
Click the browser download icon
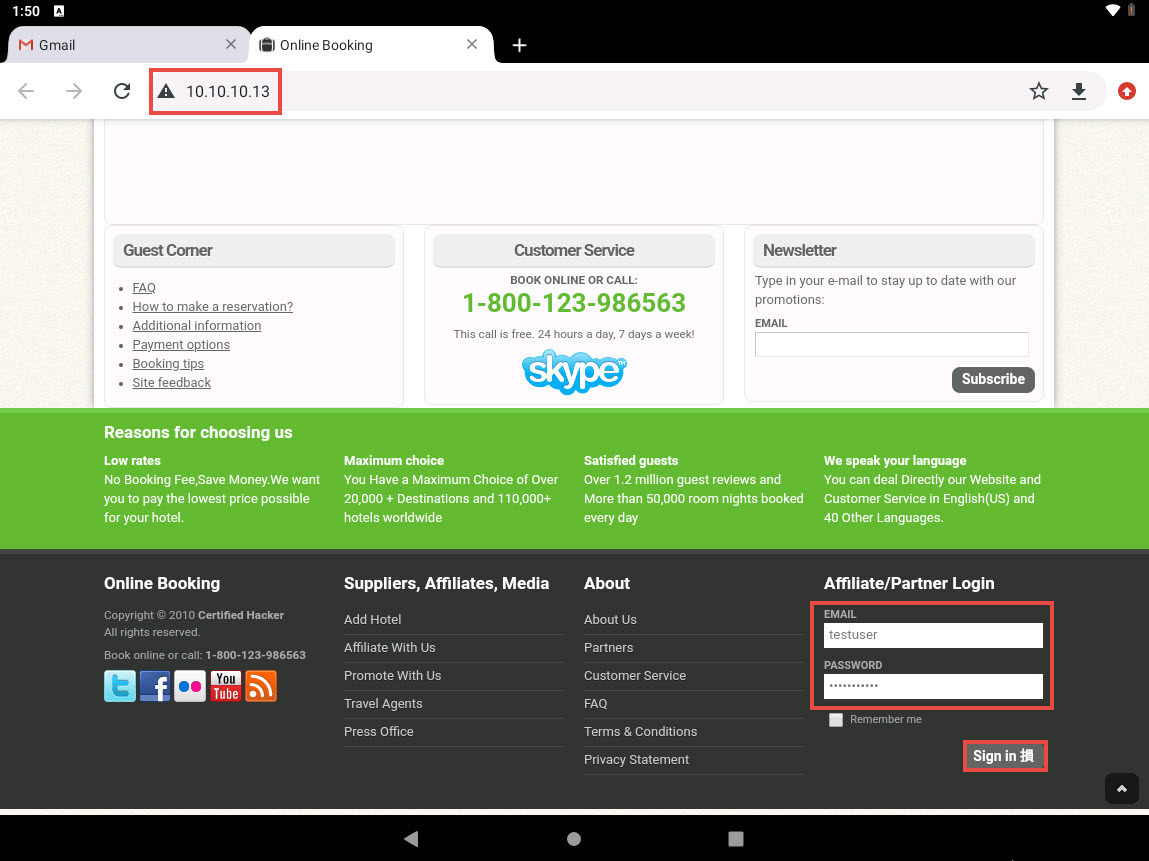pos(1078,92)
